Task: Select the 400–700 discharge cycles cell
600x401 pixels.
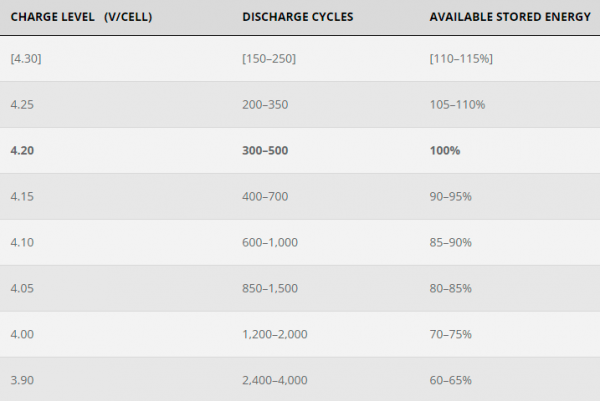Action: pyautogui.click(x=265, y=196)
